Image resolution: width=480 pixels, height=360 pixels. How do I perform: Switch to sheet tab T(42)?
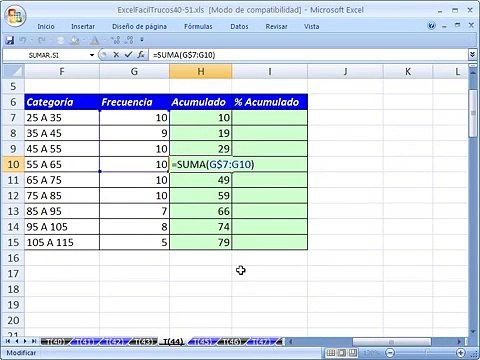(x=114, y=341)
